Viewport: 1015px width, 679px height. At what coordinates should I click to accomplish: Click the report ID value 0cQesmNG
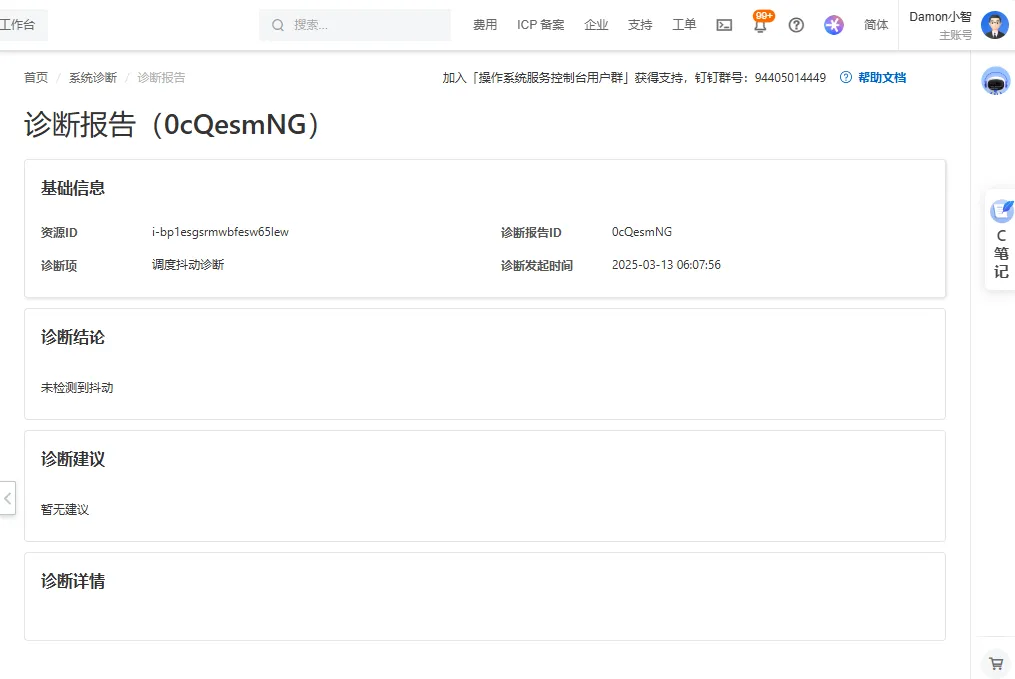coord(641,232)
